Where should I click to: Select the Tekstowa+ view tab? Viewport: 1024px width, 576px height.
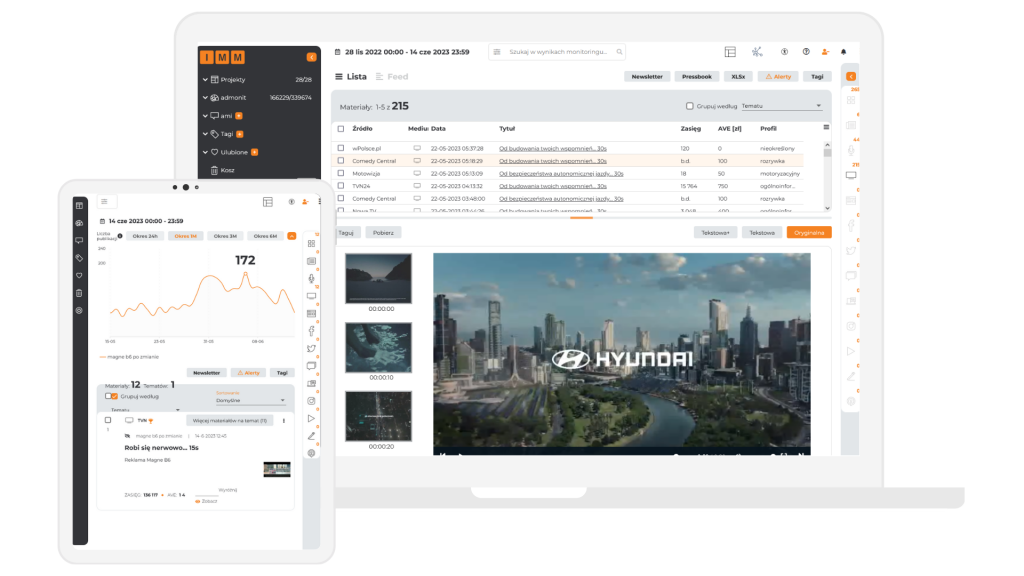pyautogui.click(x=715, y=232)
